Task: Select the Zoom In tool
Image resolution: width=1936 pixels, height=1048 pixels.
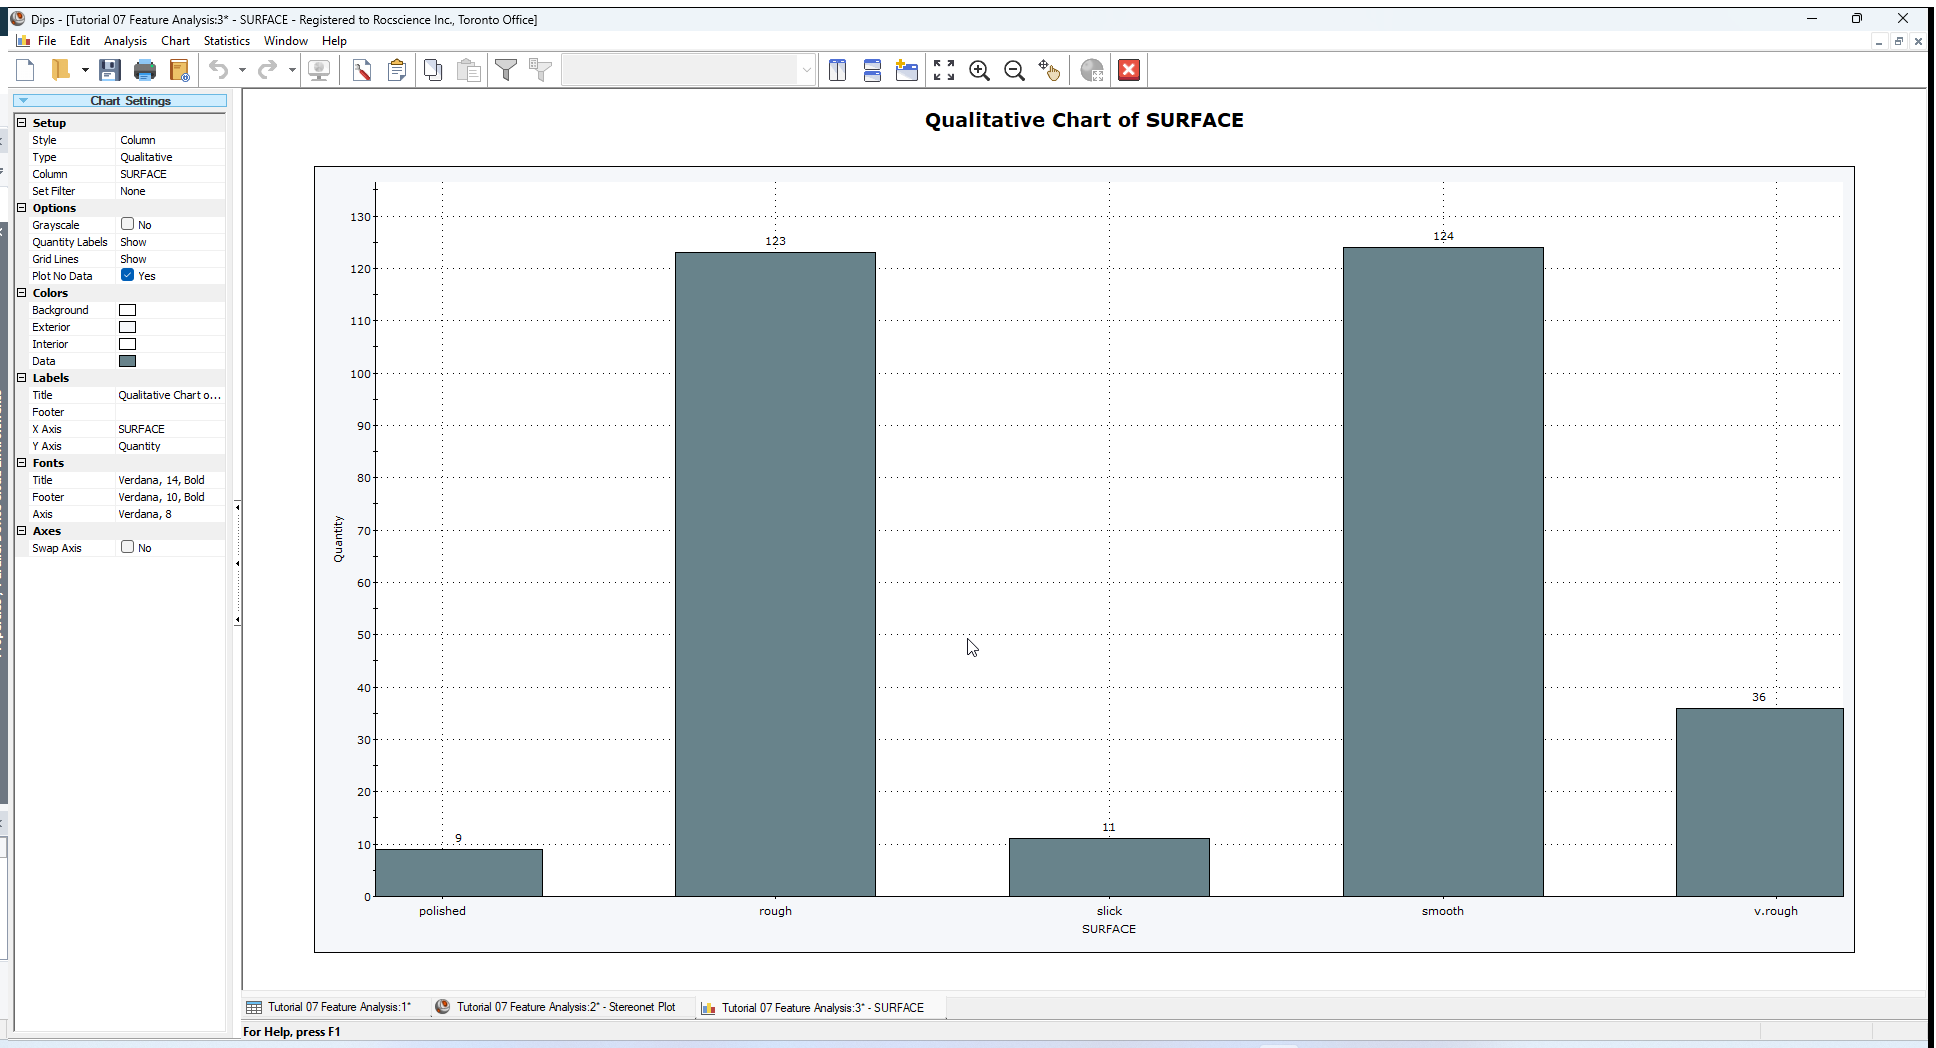Action: (979, 70)
